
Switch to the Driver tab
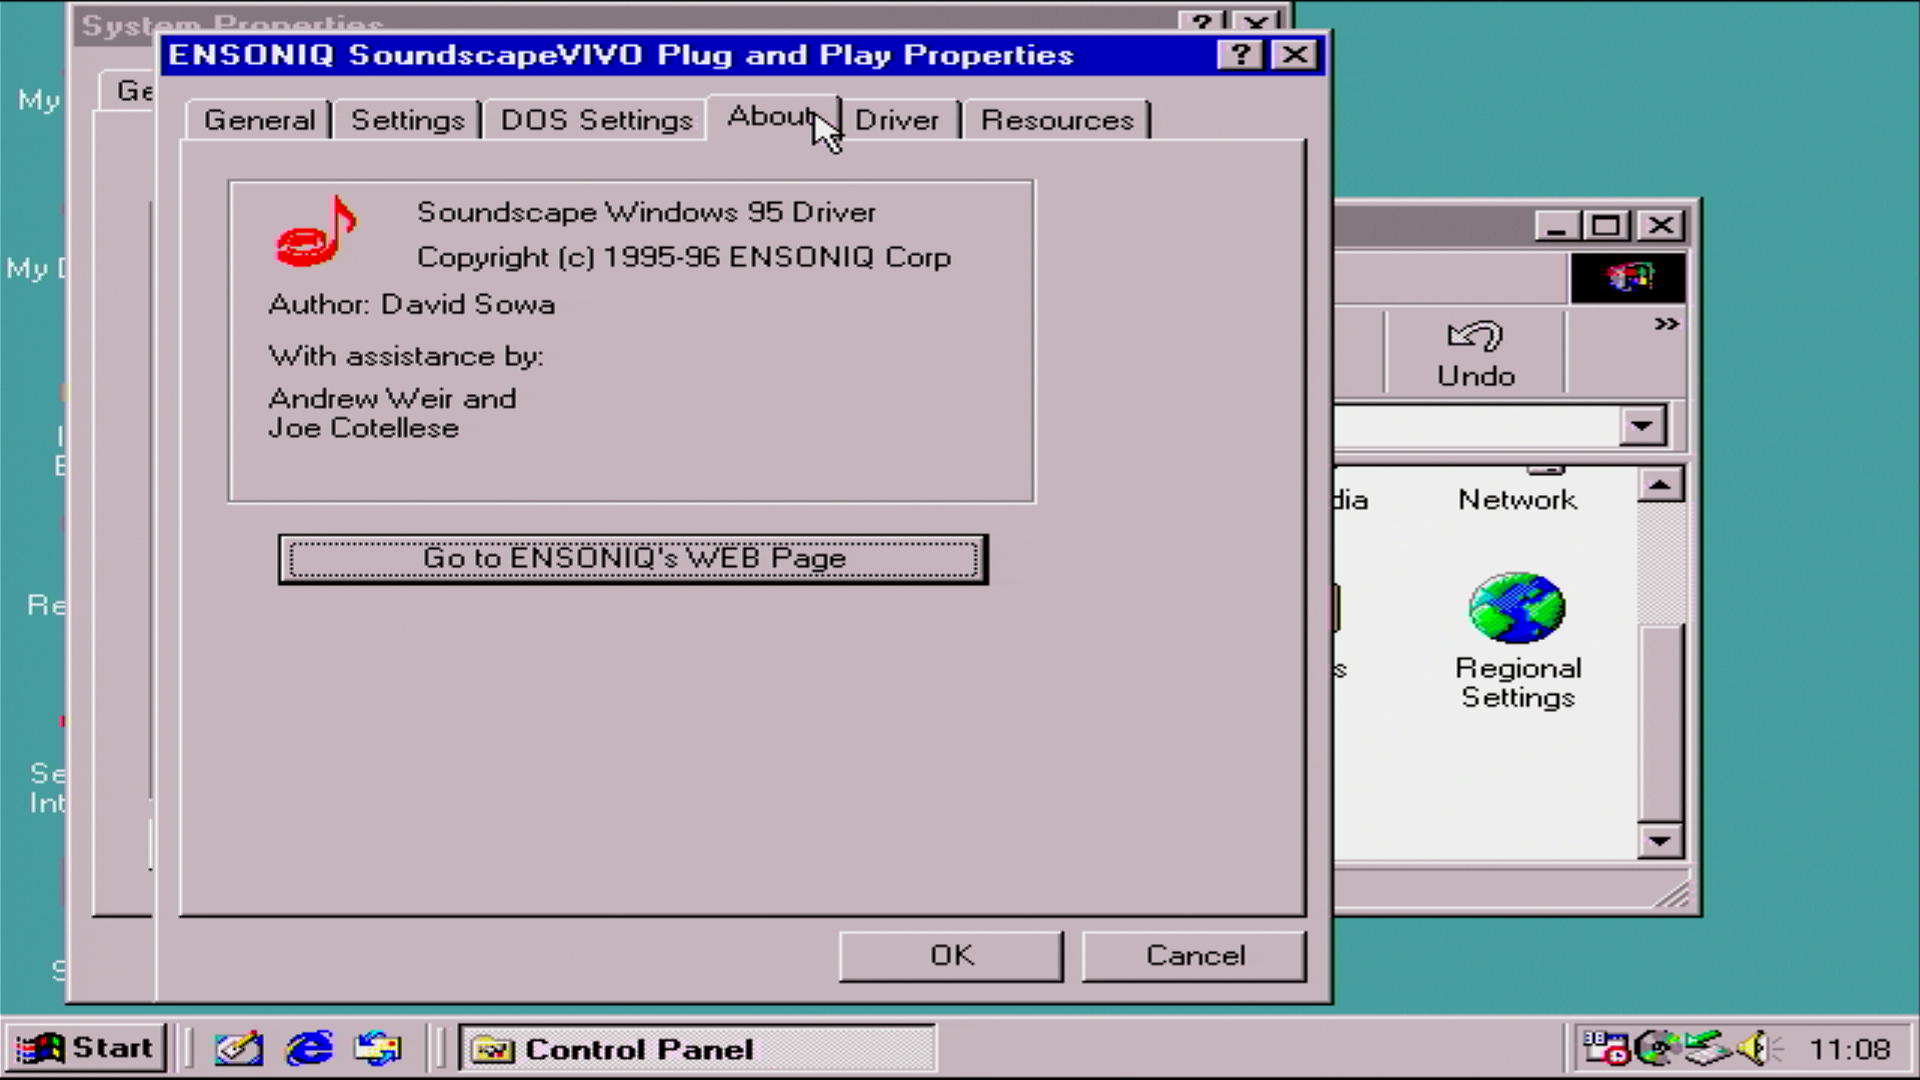896,120
